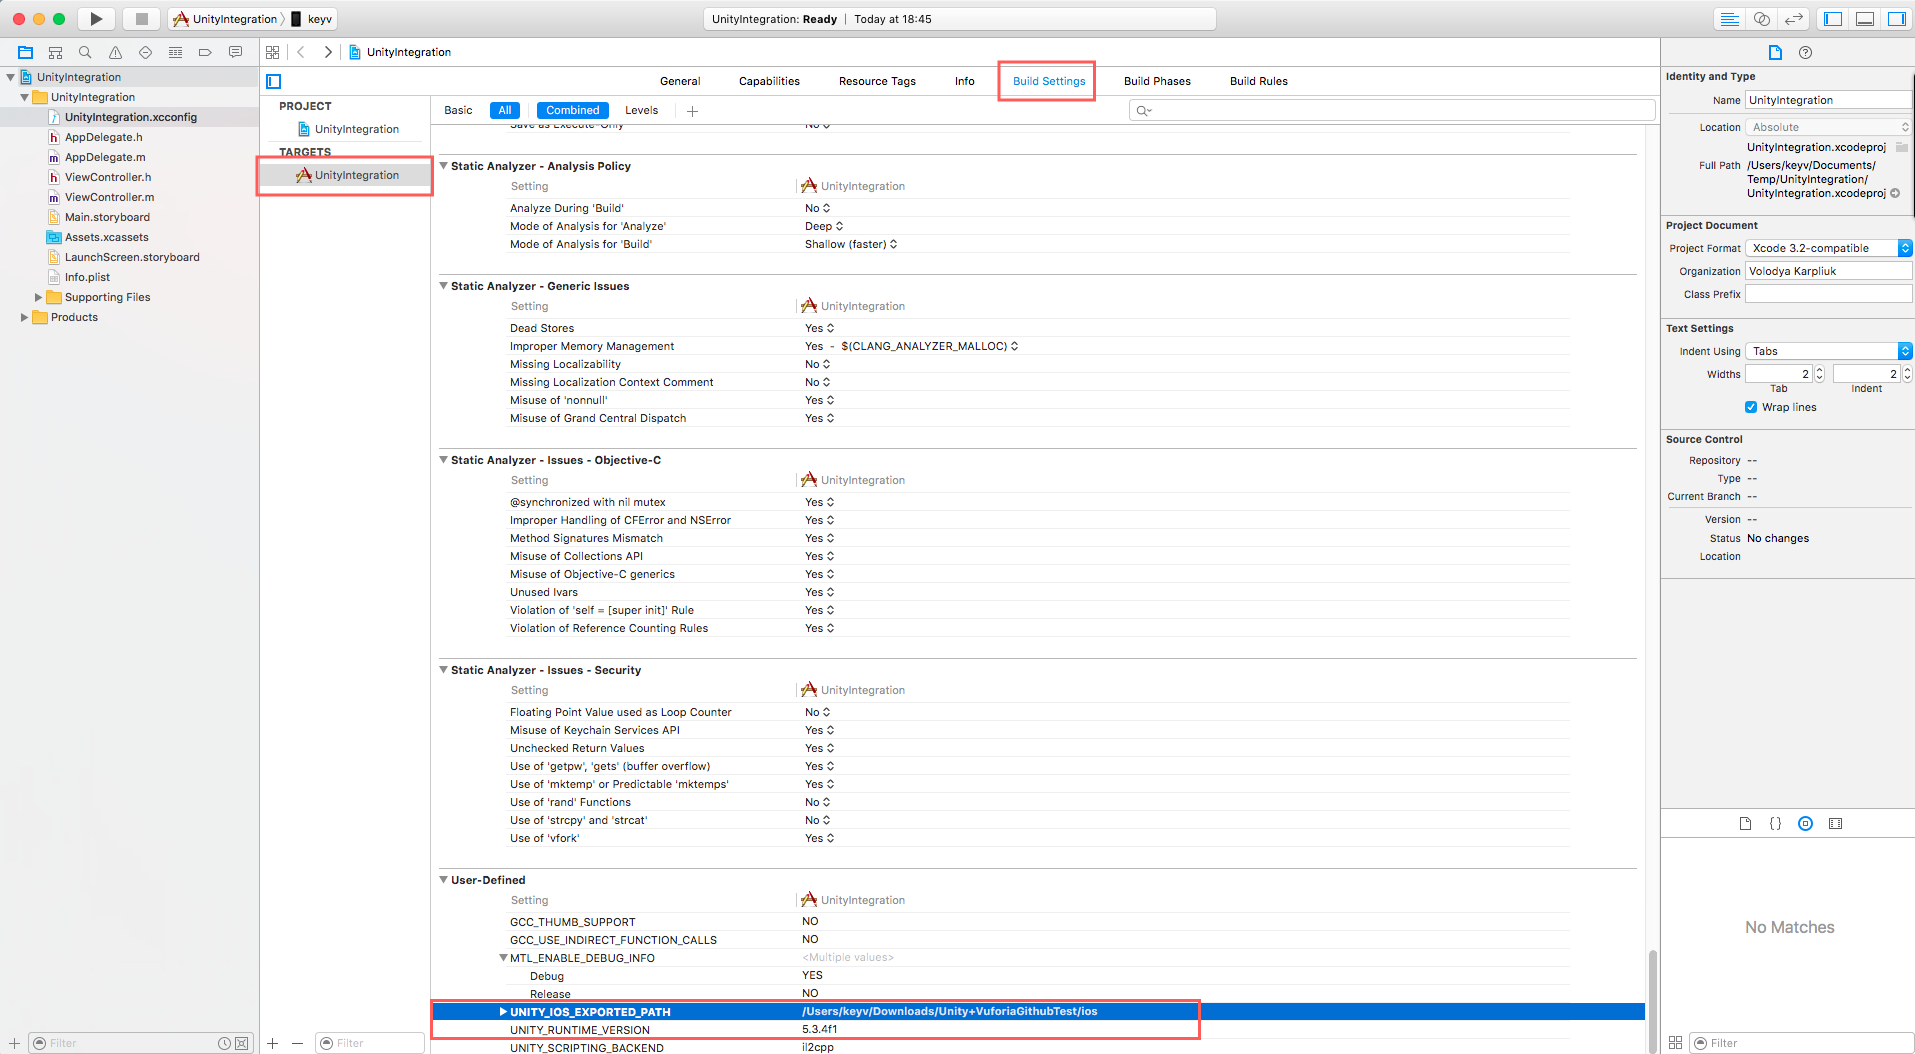
Task: Select UnityIntegration under PROJECT
Action: pos(346,129)
